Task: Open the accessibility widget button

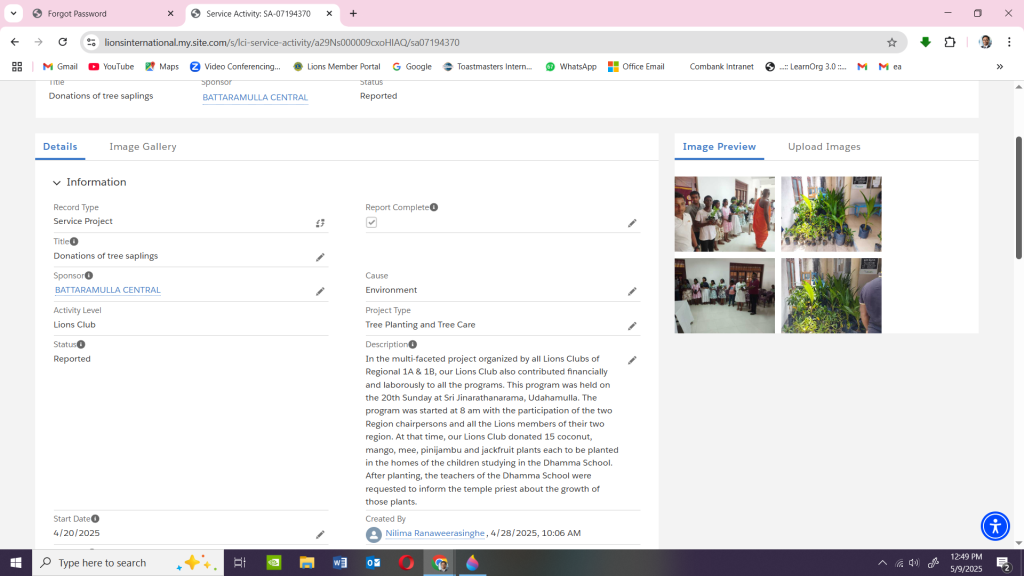Action: pyautogui.click(x=995, y=526)
